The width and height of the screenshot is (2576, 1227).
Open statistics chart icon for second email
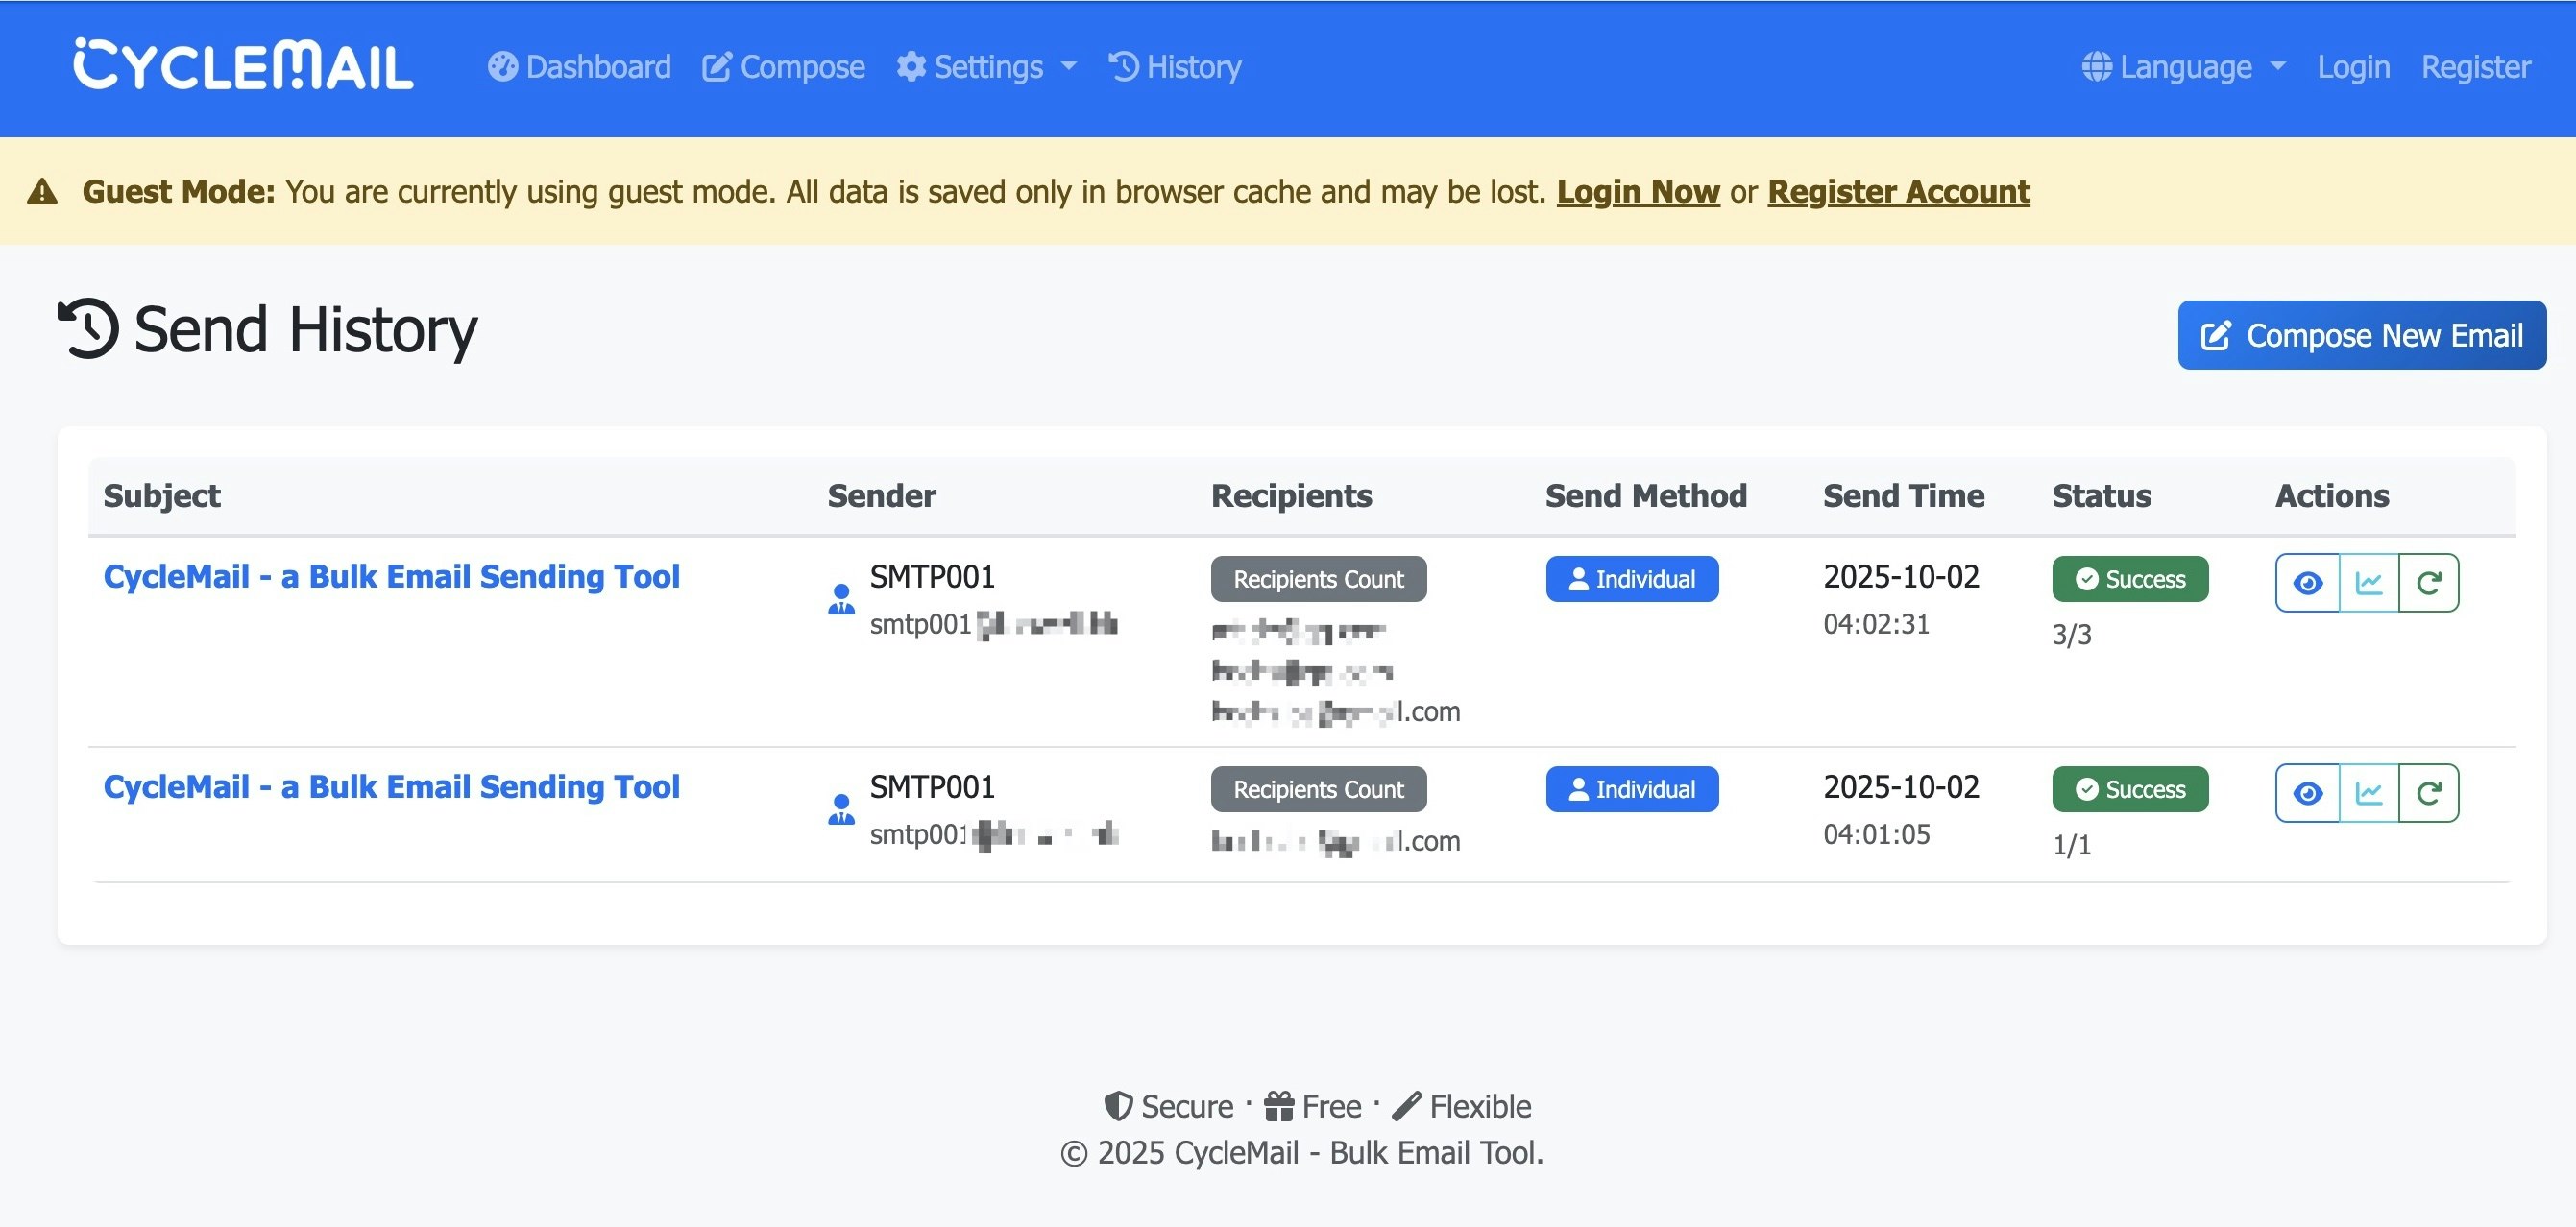(2368, 793)
